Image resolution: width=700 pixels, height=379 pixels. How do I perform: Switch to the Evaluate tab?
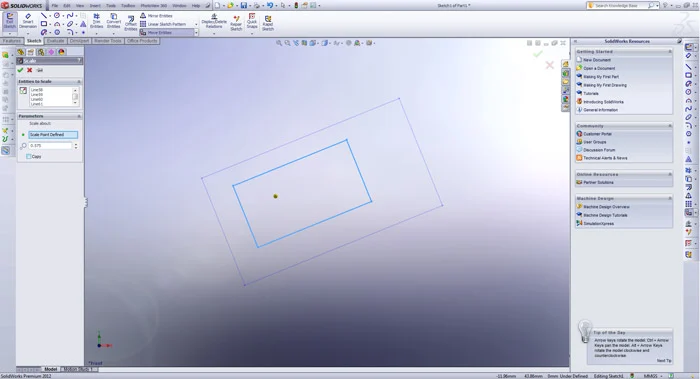click(55, 41)
